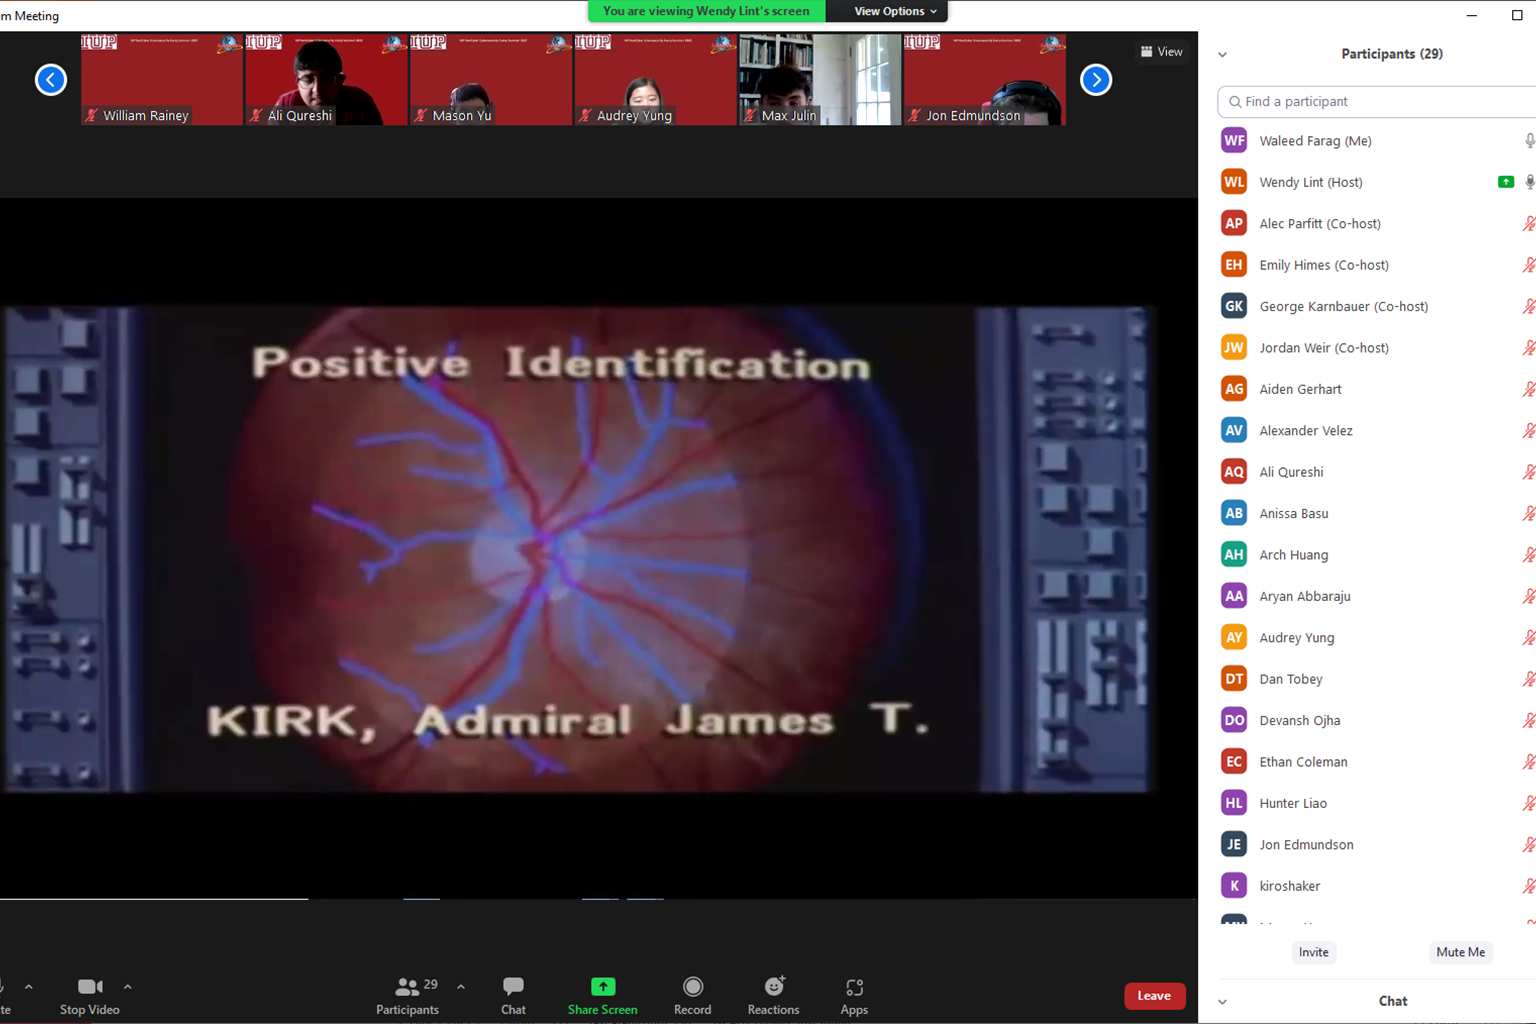Image resolution: width=1536 pixels, height=1024 pixels.
Task: Click the AY avatar in participant list
Action: tap(1234, 637)
